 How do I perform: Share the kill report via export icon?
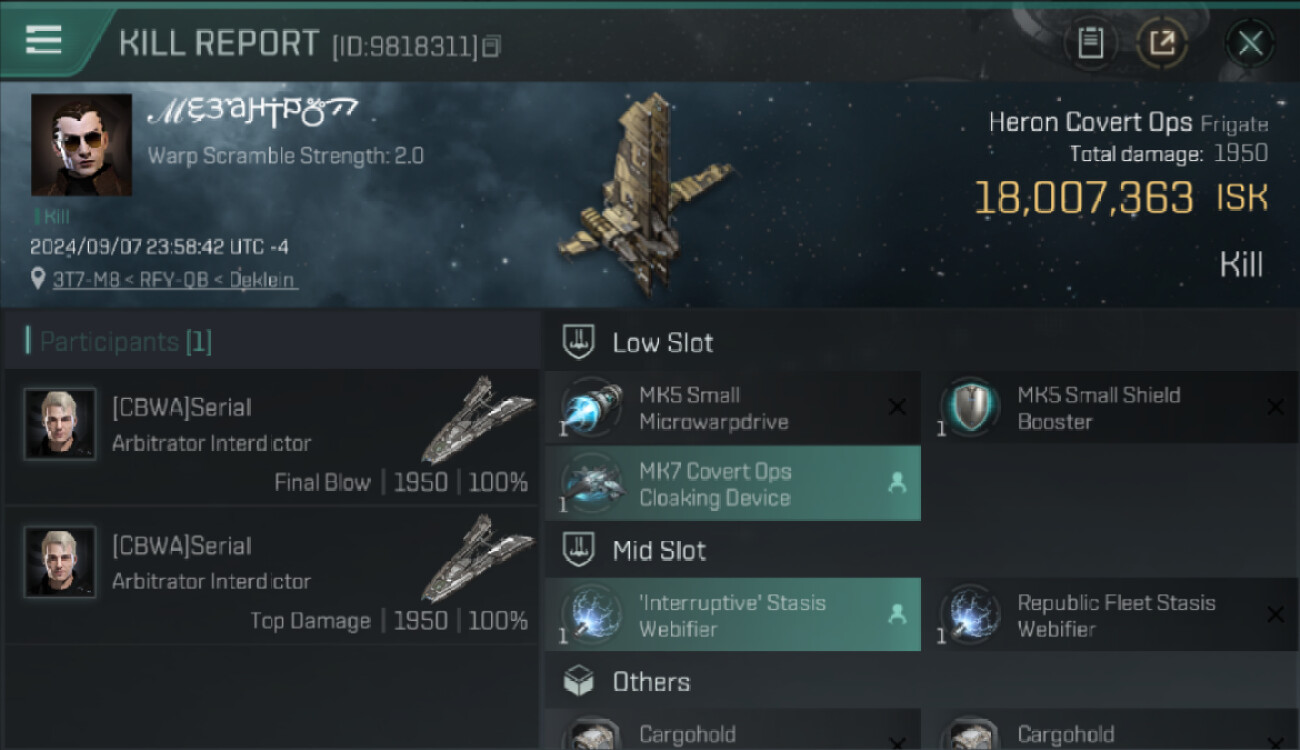[x=1162, y=43]
